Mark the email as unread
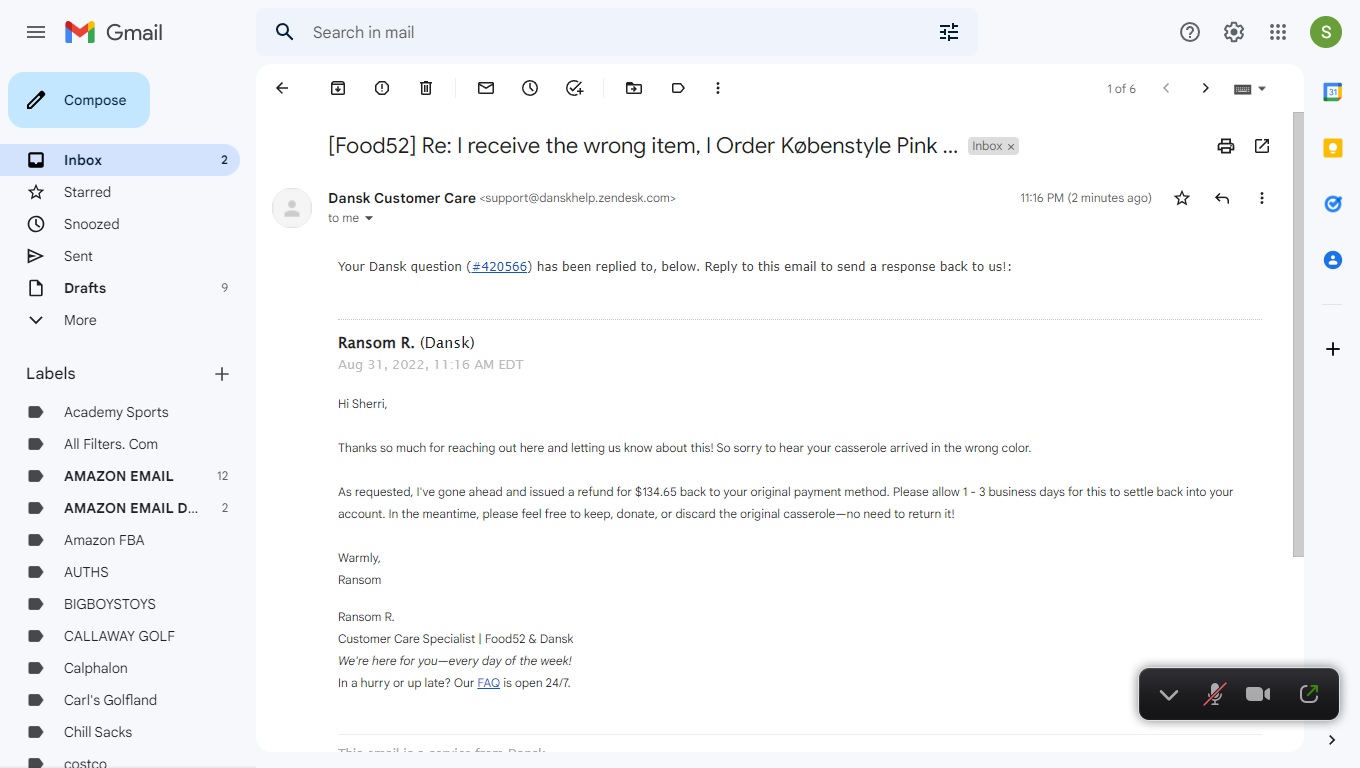The height and width of the screenshot is (768, 1360). 486,88
